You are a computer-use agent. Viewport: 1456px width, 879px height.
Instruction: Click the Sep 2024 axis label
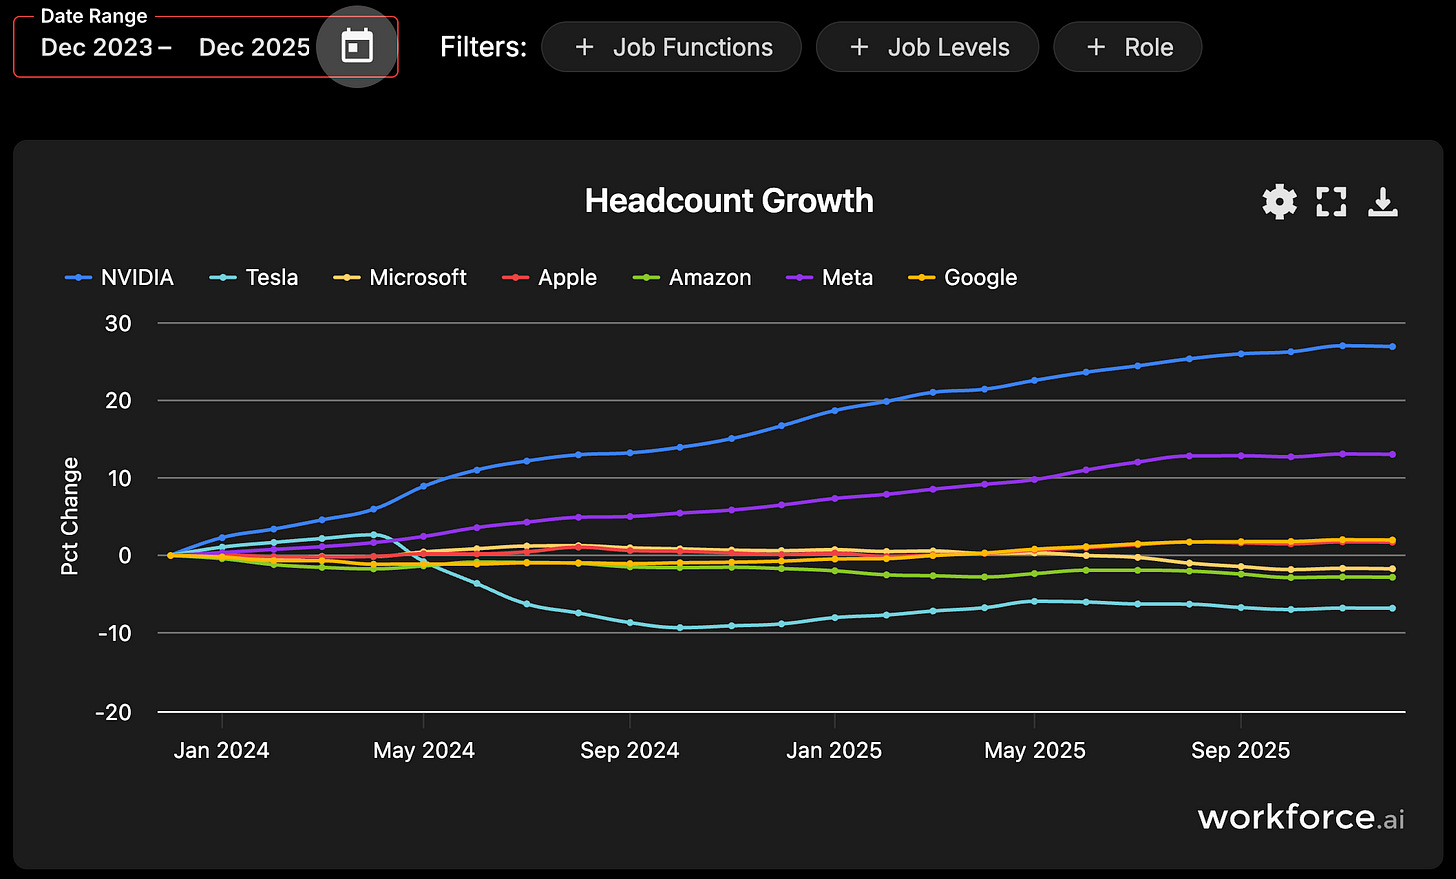[630, 751]
